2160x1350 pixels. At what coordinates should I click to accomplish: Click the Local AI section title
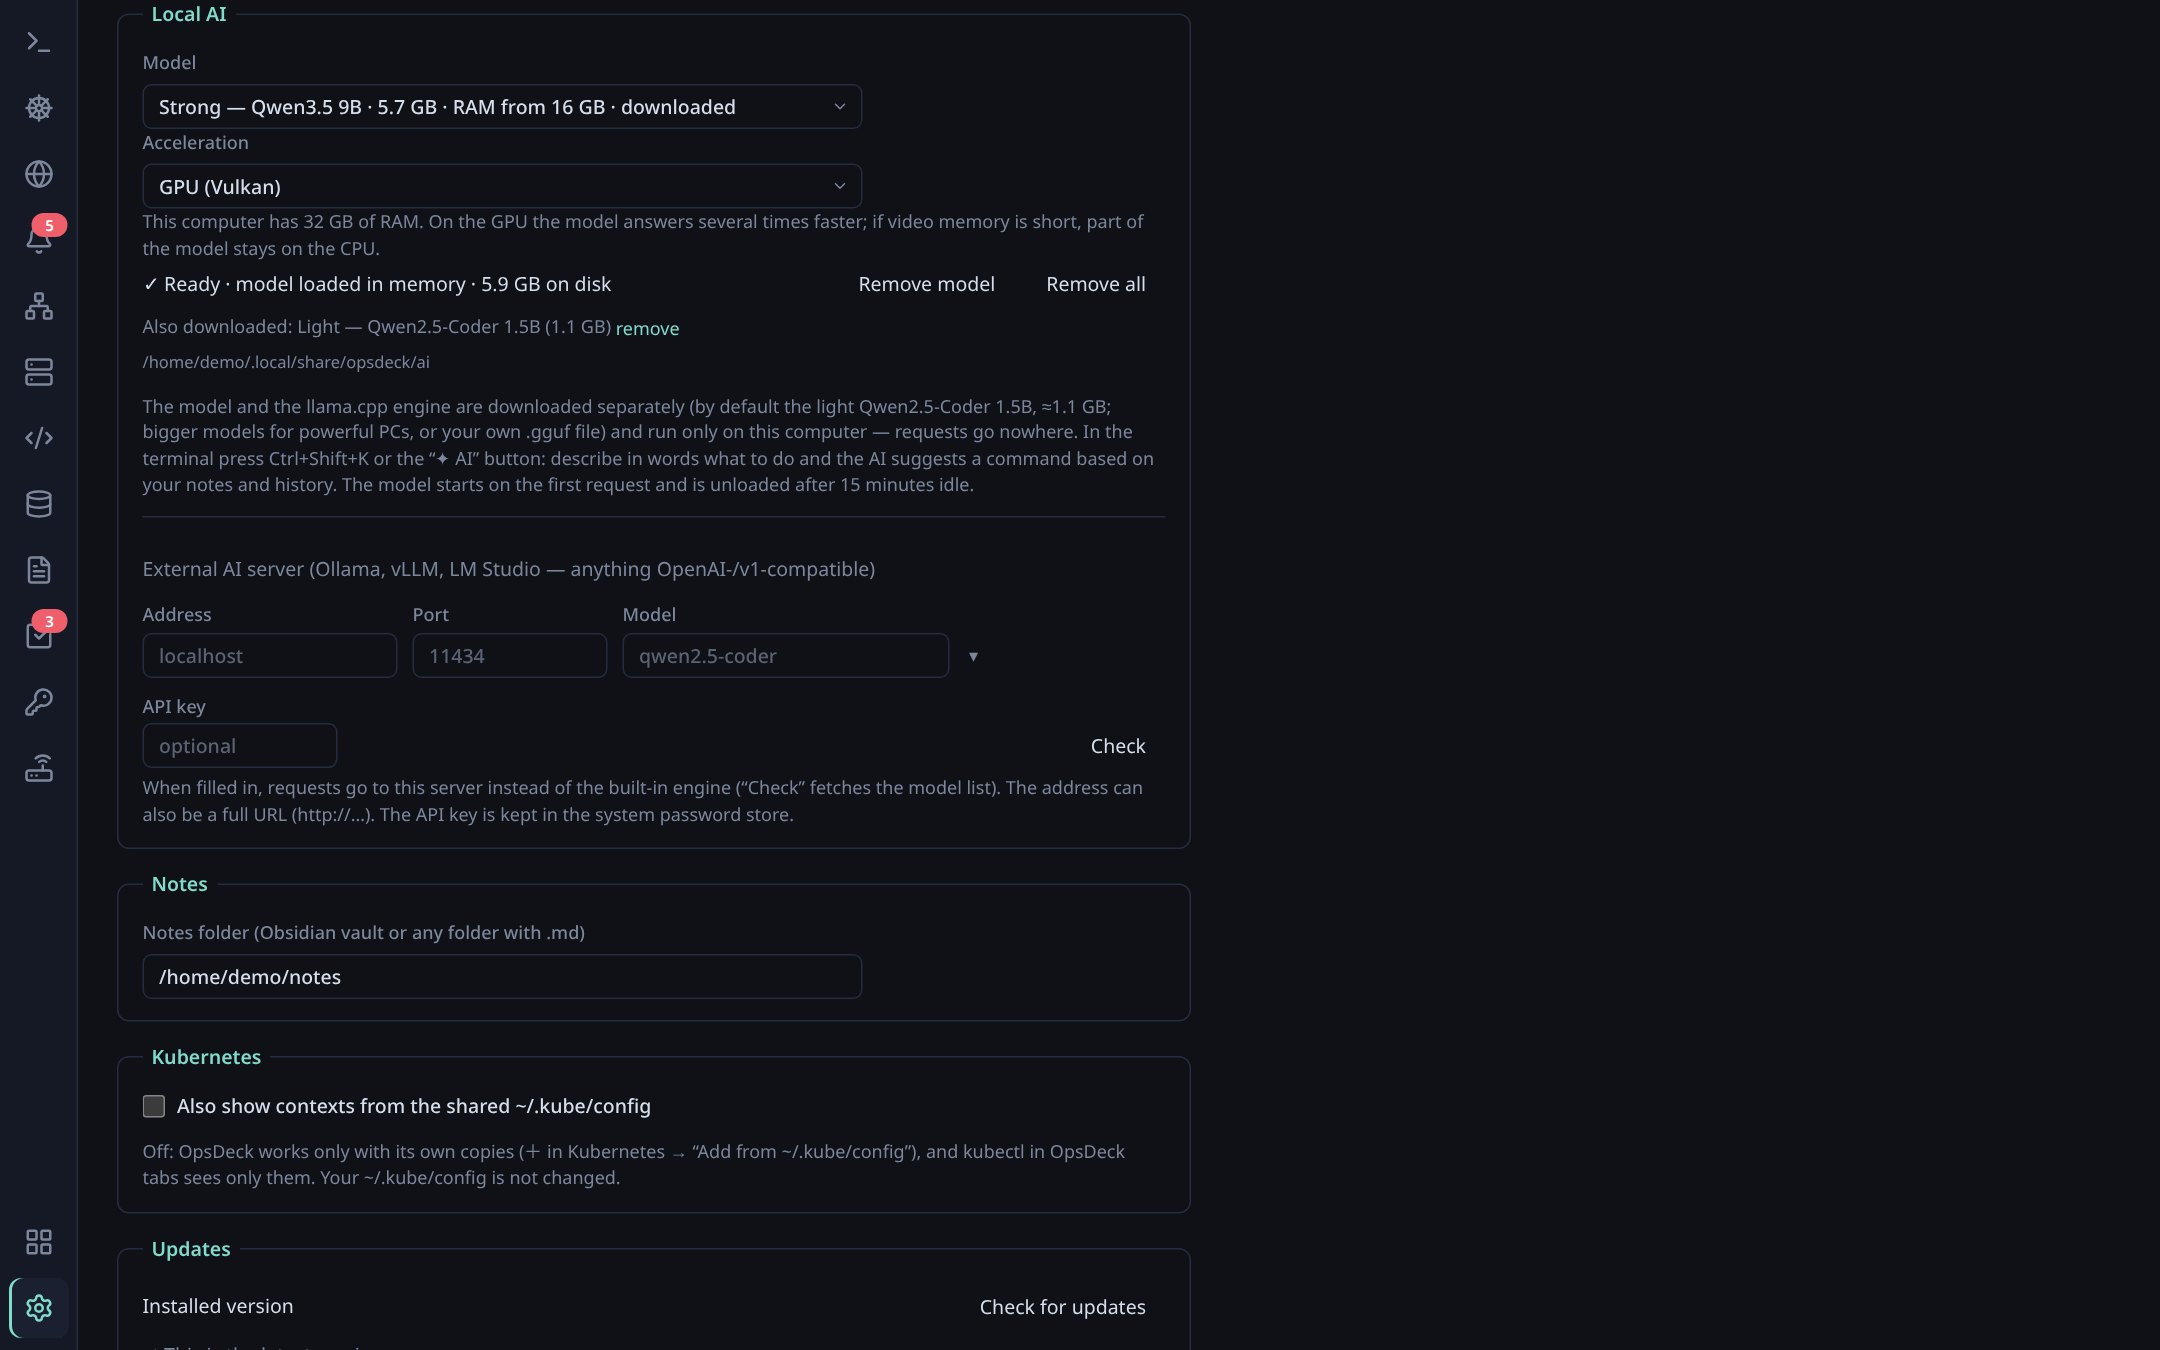[189, 15]
